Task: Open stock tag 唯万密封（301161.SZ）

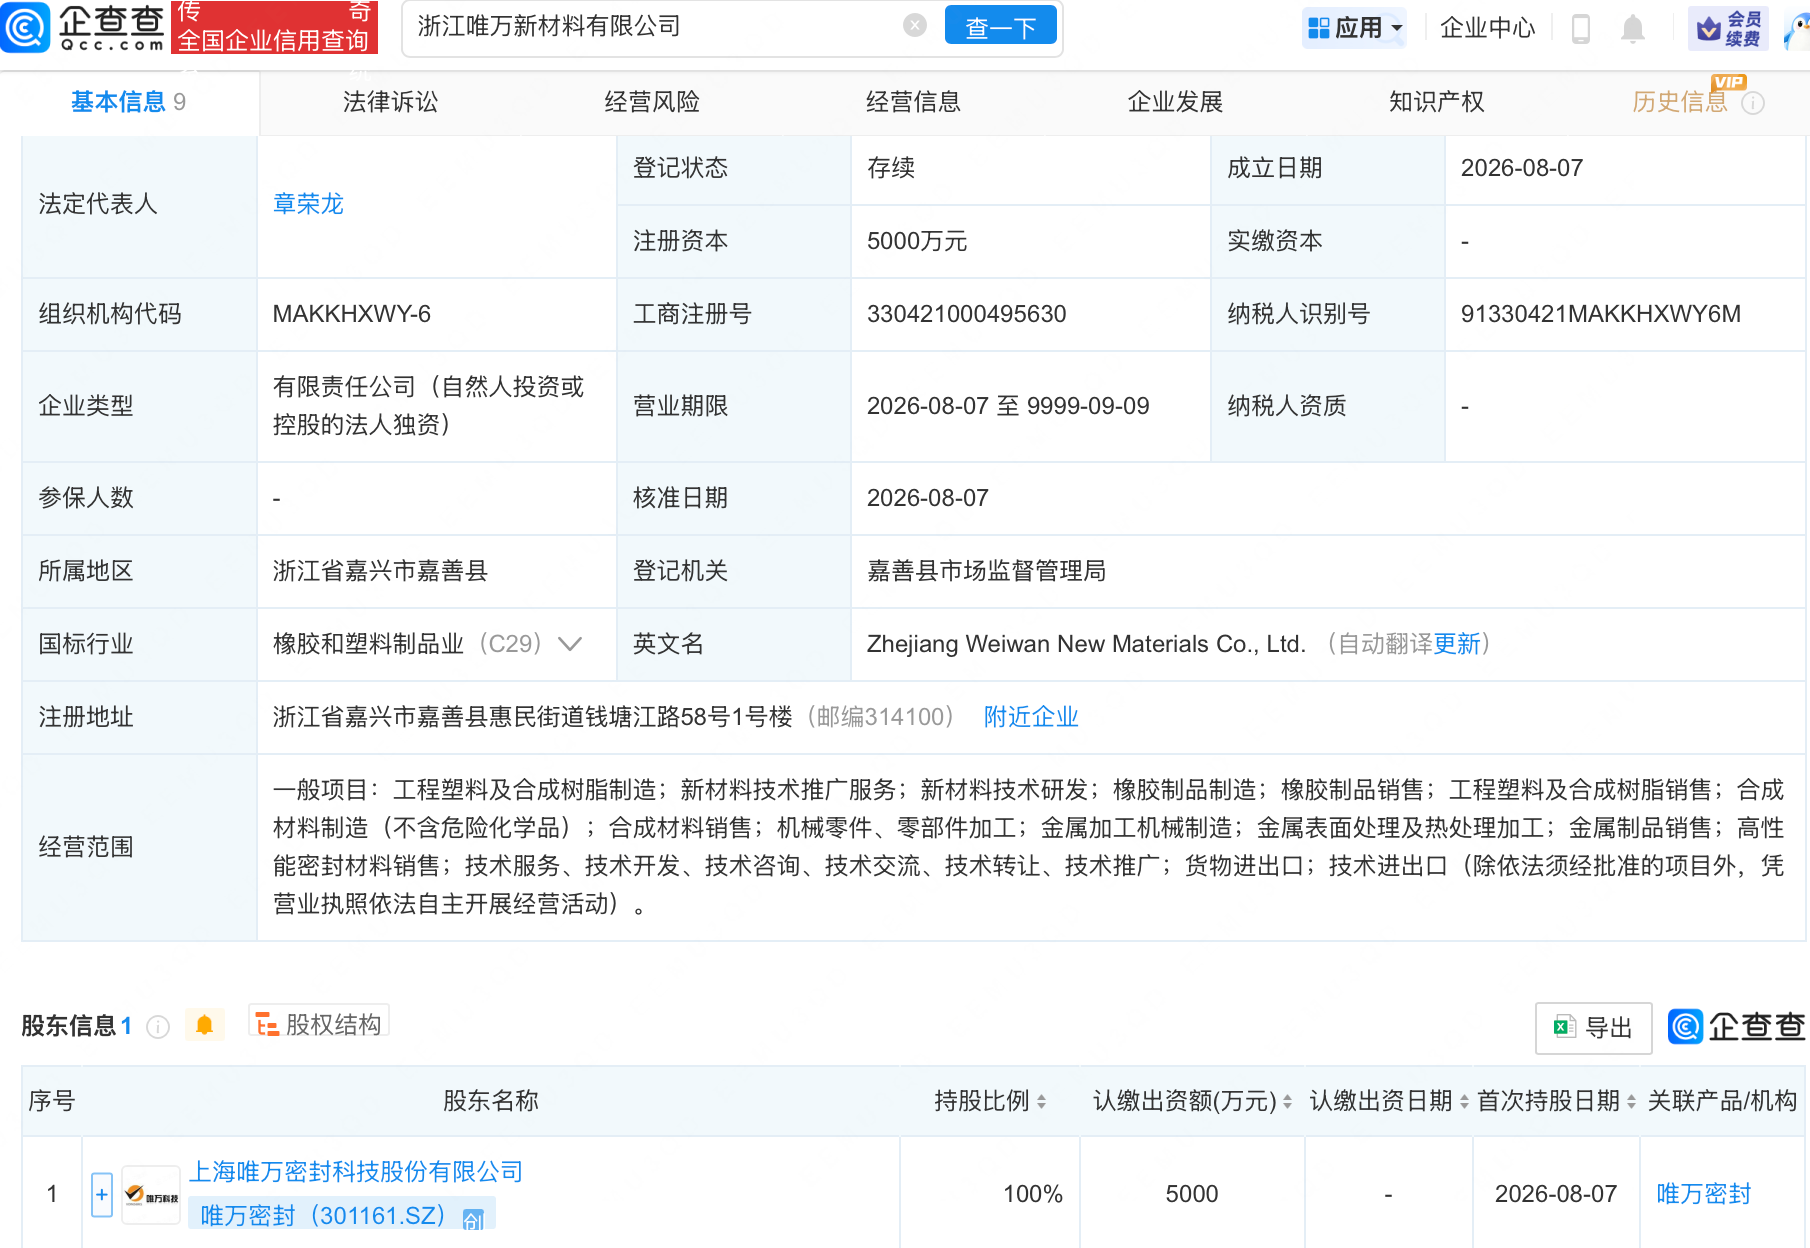Action: click(322, 1216)
